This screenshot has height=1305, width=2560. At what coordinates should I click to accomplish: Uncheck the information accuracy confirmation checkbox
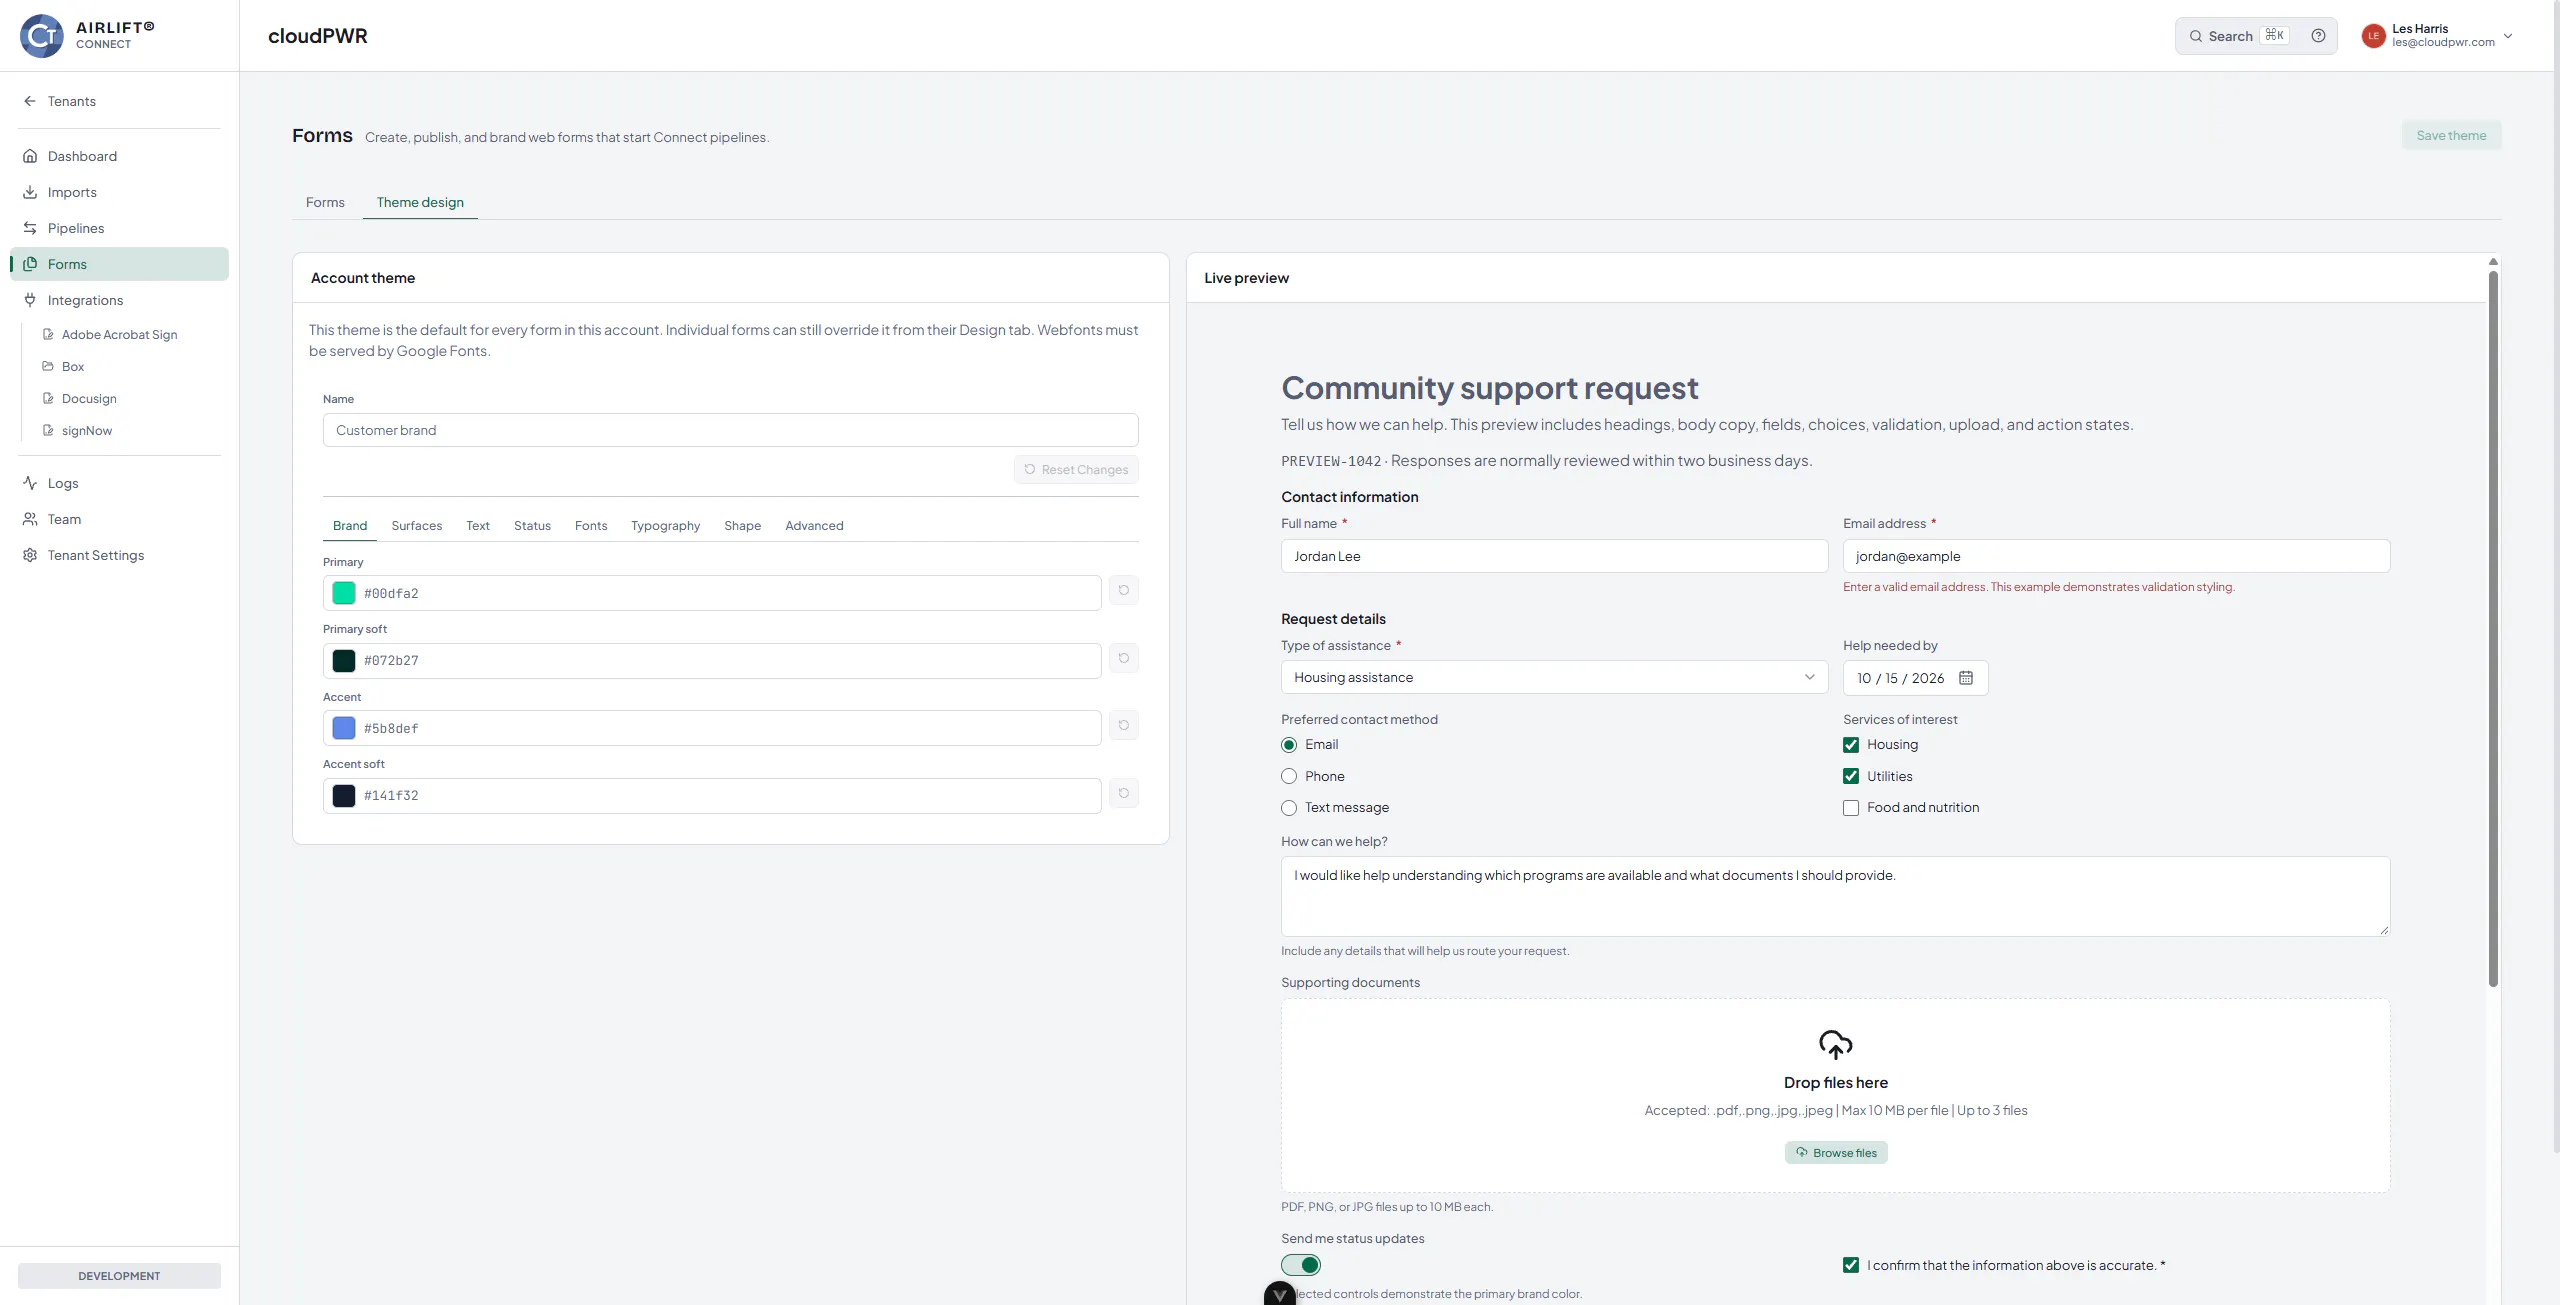[x=1851, y=1265]
